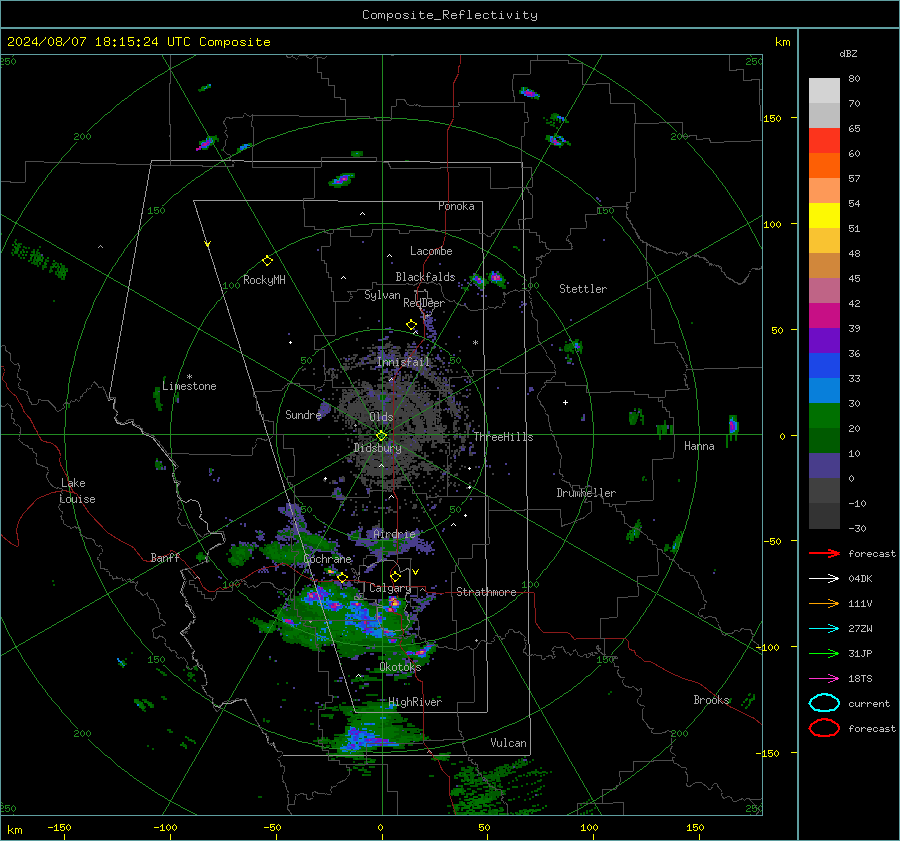Image resolution: width=900 pixels, height=841 pixels.
Task: Click the Brooks city label
Action: point(711,700)
